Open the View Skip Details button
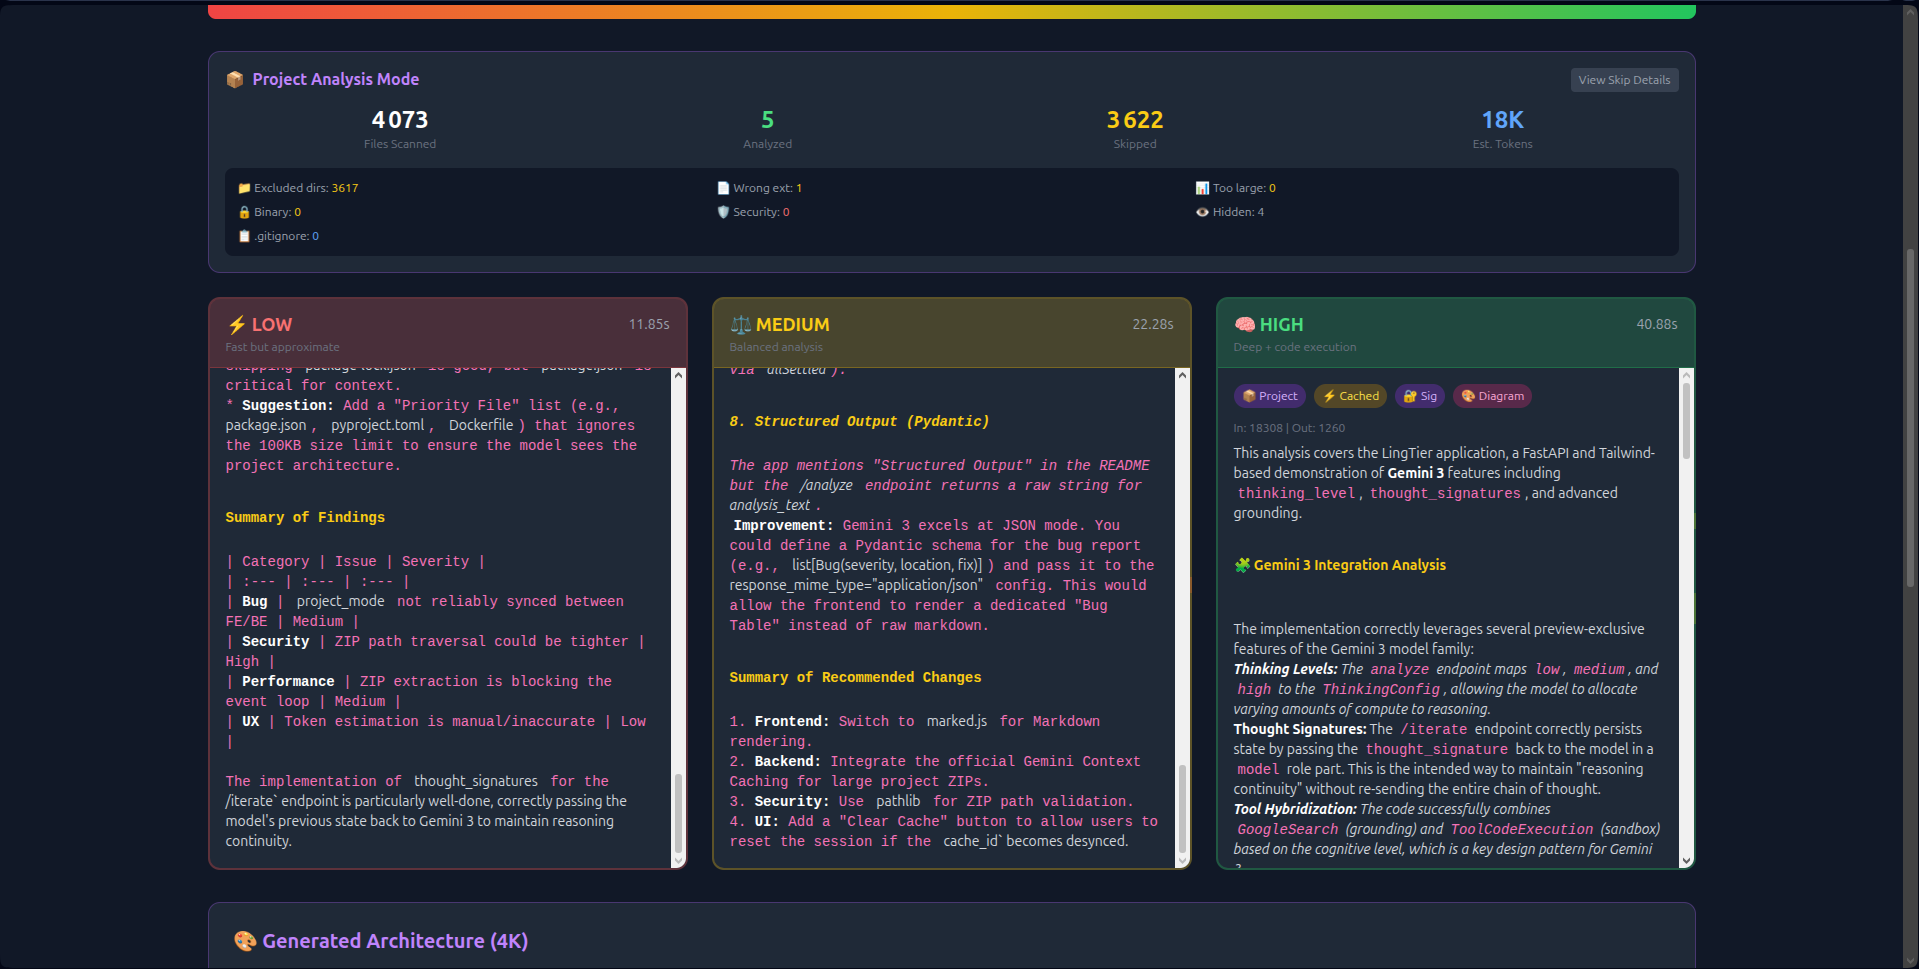 tap(1624, 80)
